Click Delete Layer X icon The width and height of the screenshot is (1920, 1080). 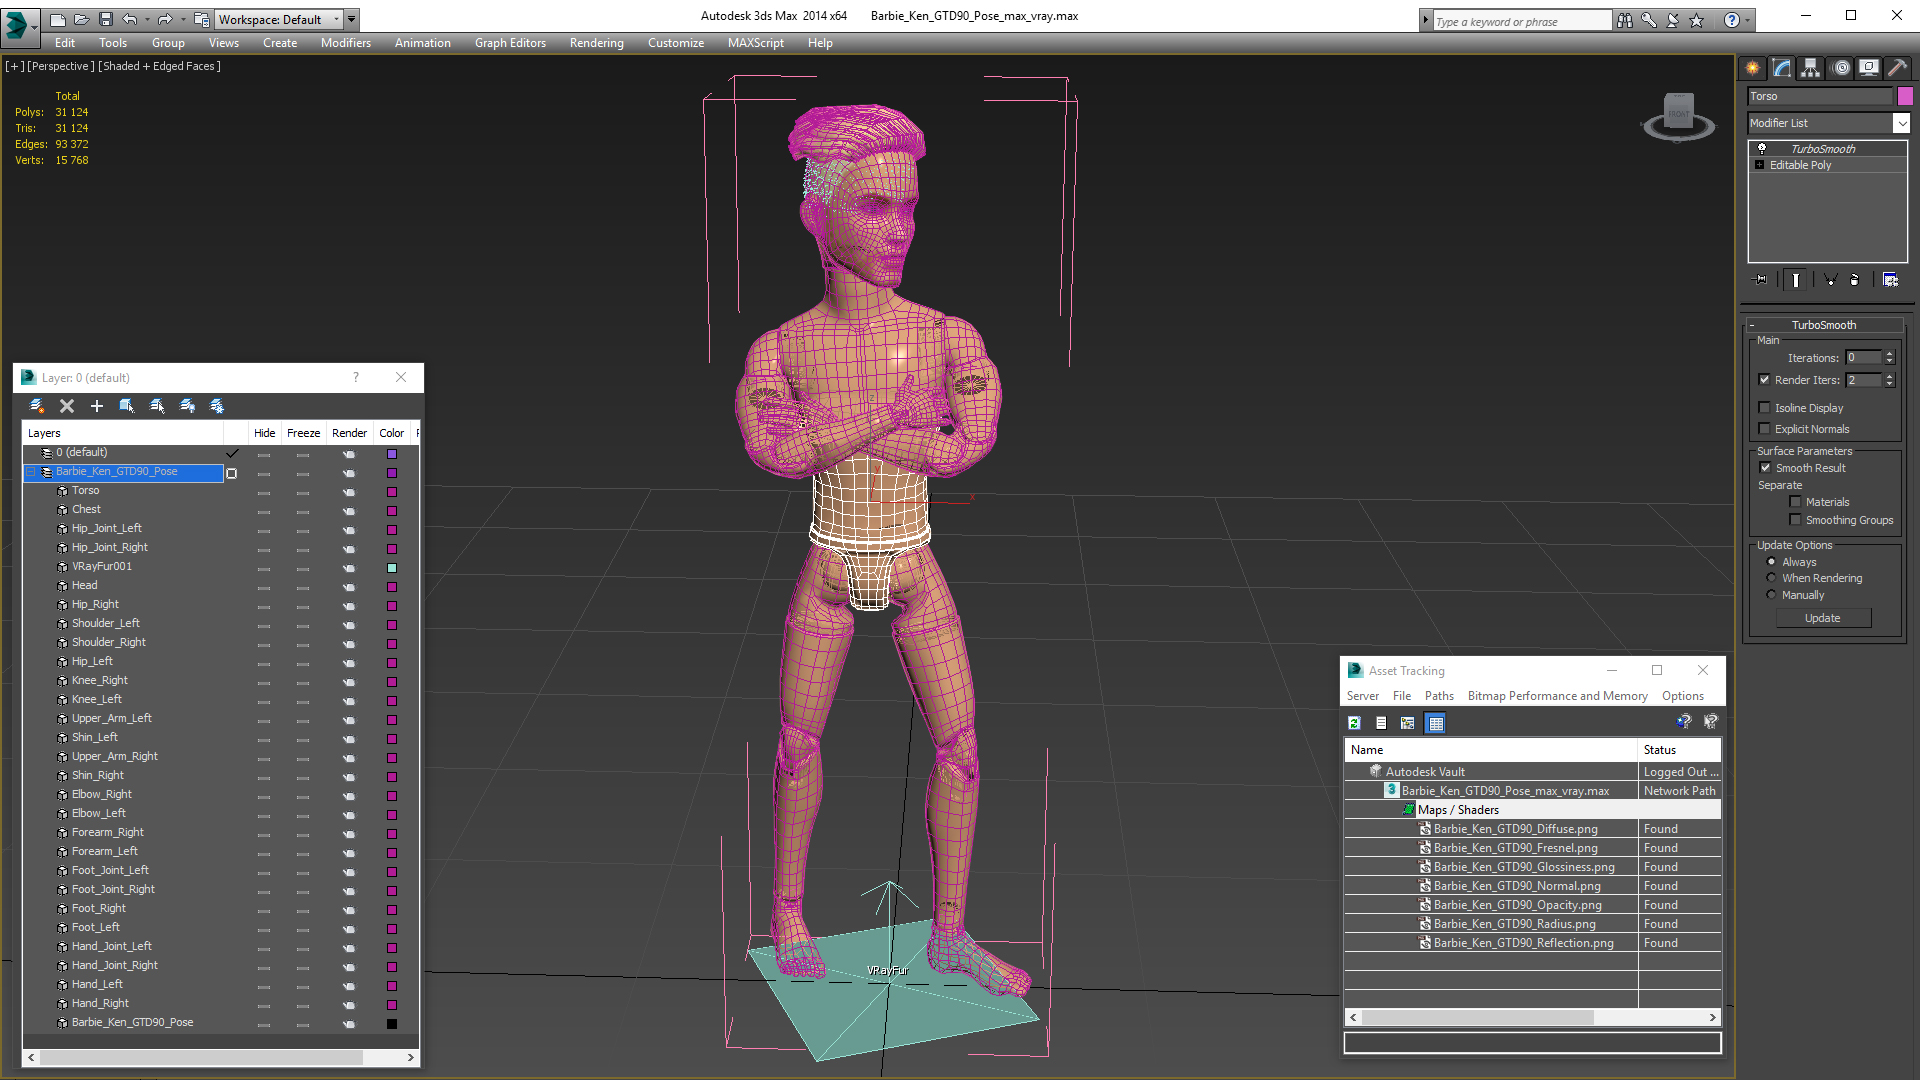[x=67, y=406]
